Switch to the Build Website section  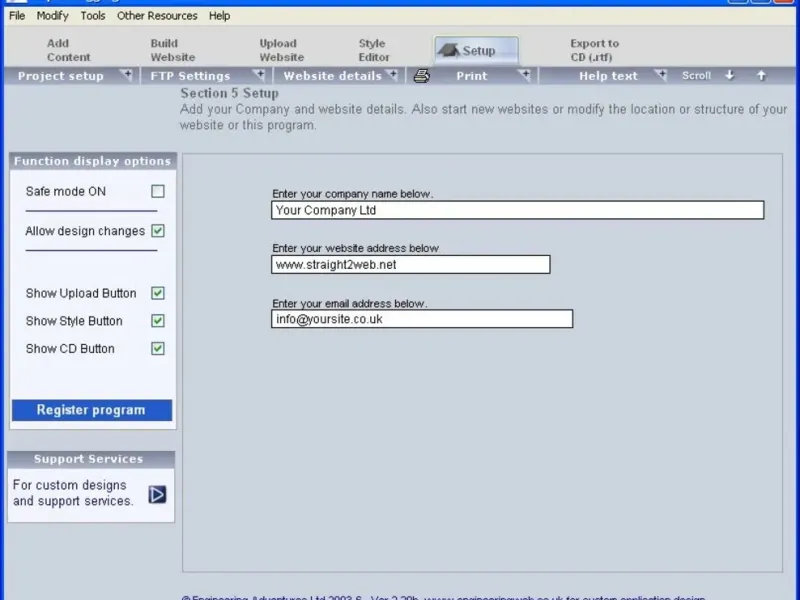pyautogui.click(x=172, y=50)
